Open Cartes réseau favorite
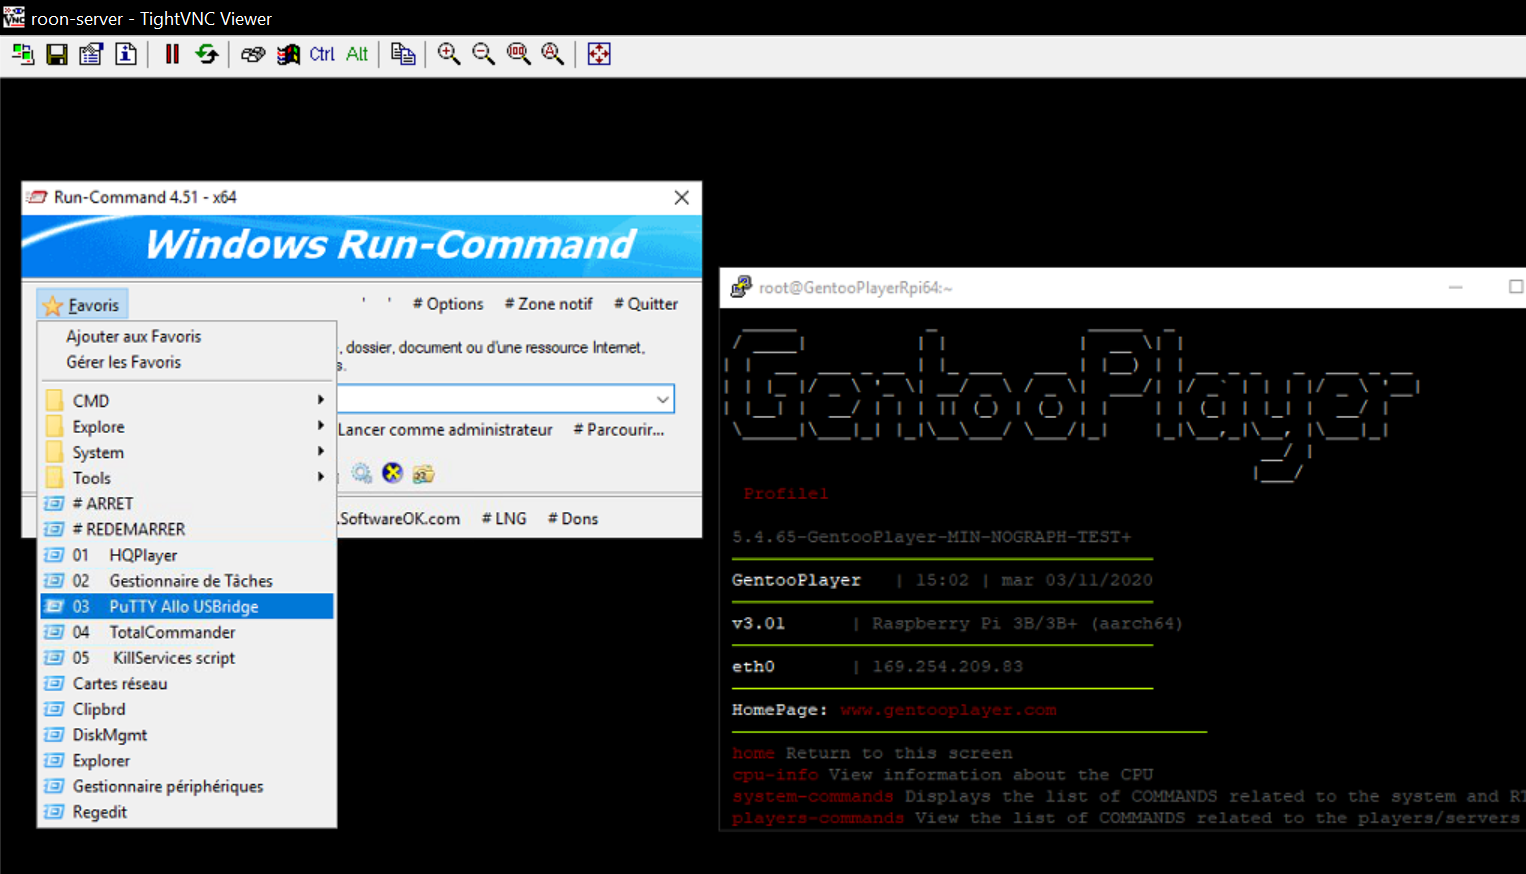 pos(186,683)
